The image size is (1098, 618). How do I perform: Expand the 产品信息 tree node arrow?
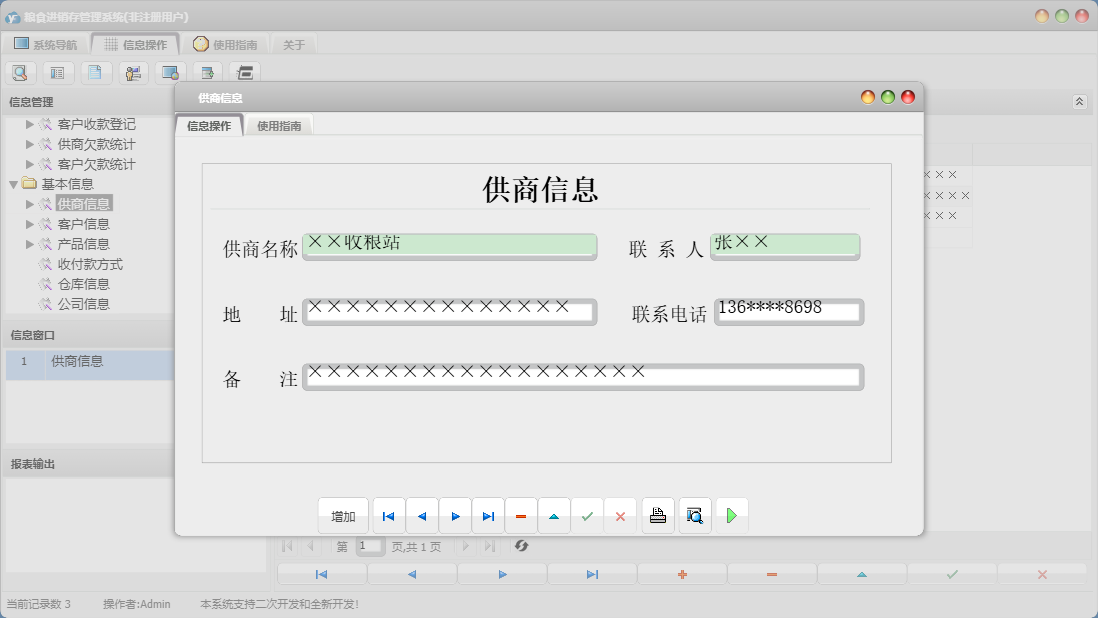coord(30,244)
